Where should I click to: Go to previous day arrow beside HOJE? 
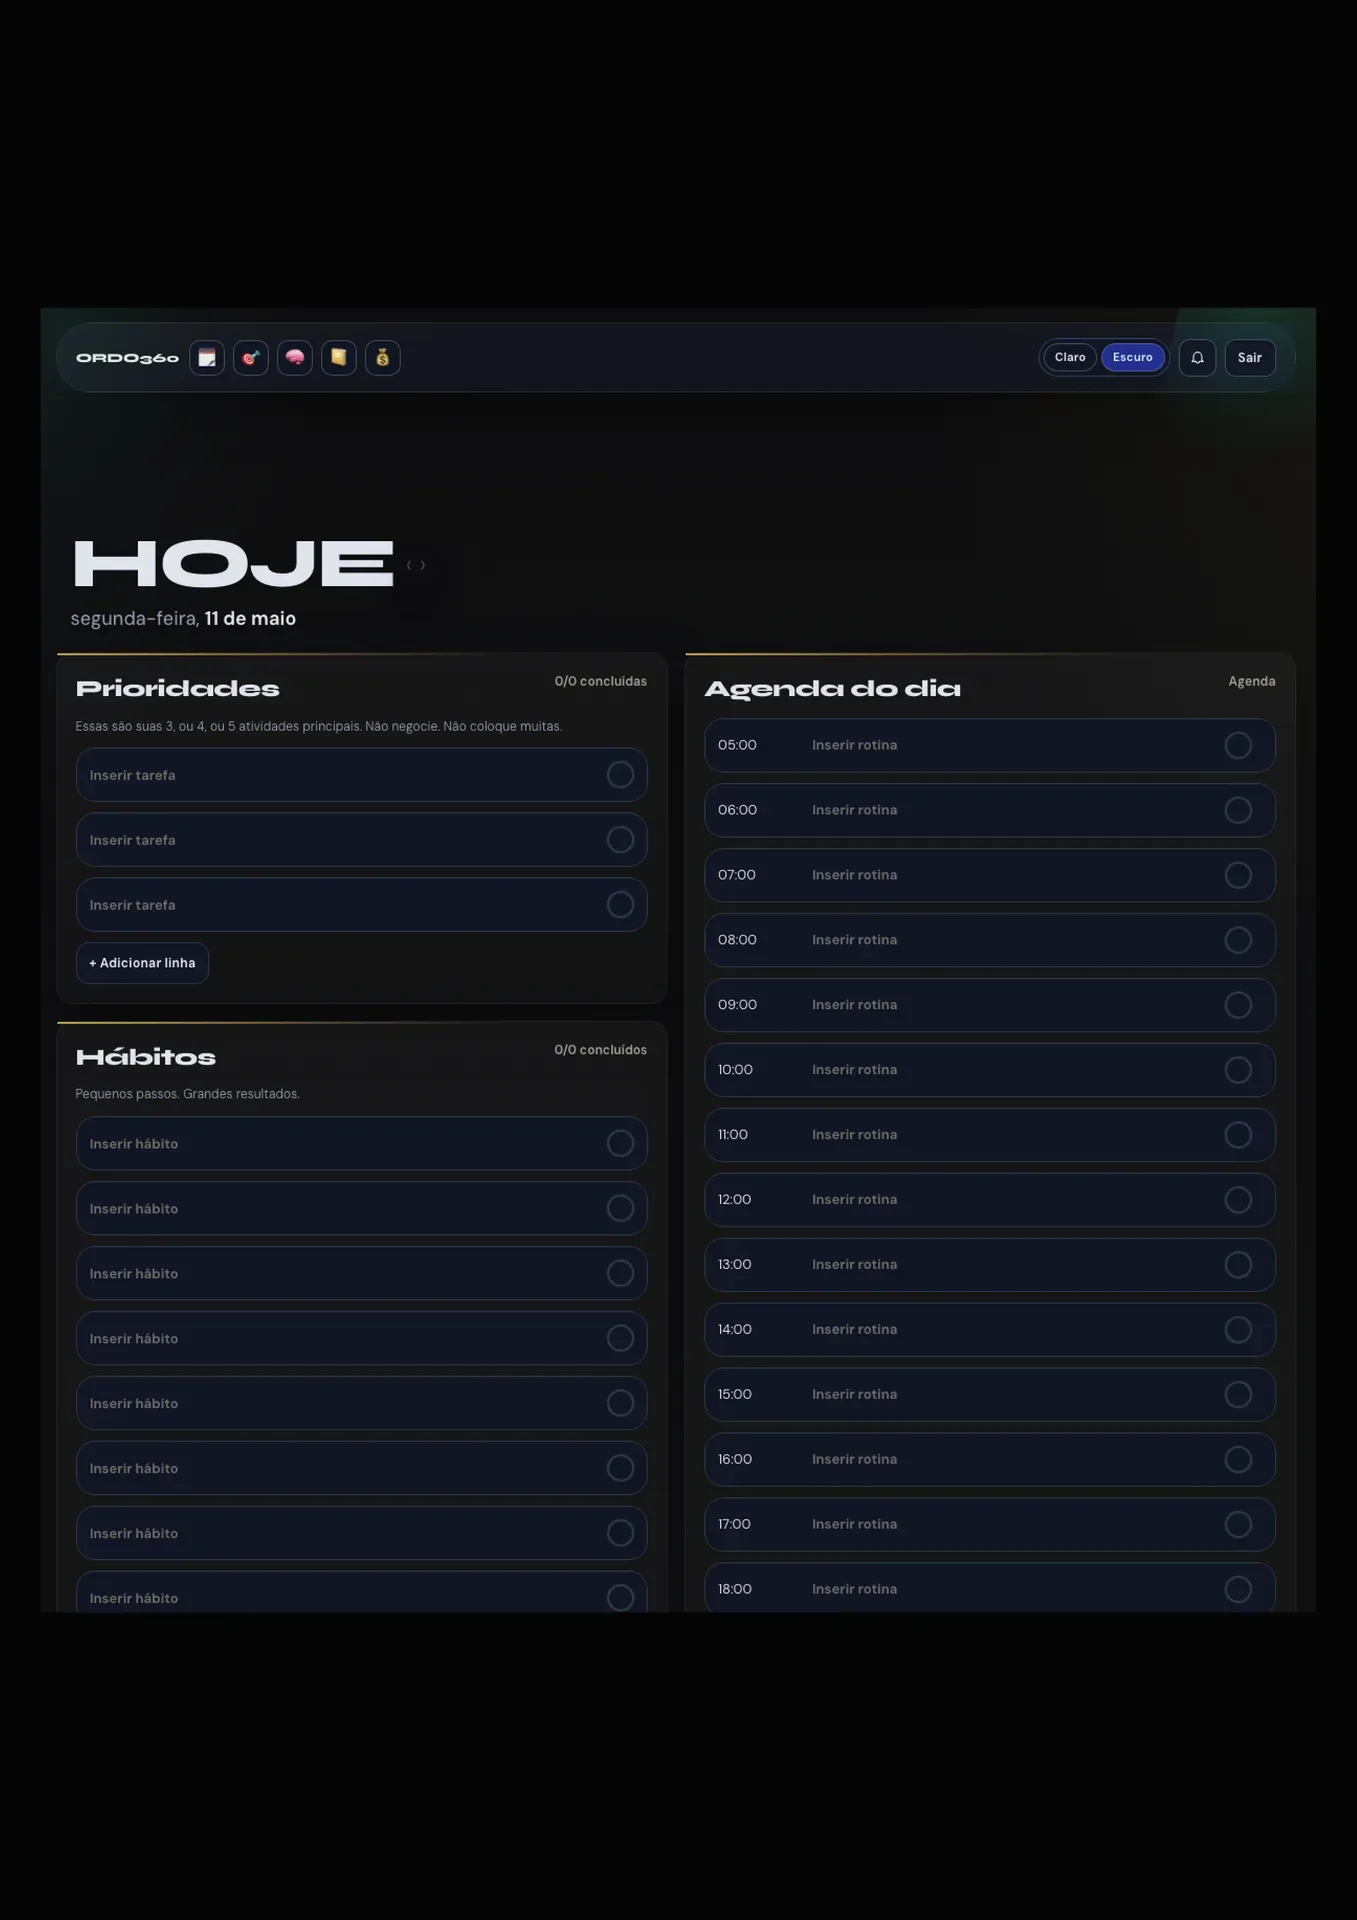pyautogui.click(x=409, y=565)
